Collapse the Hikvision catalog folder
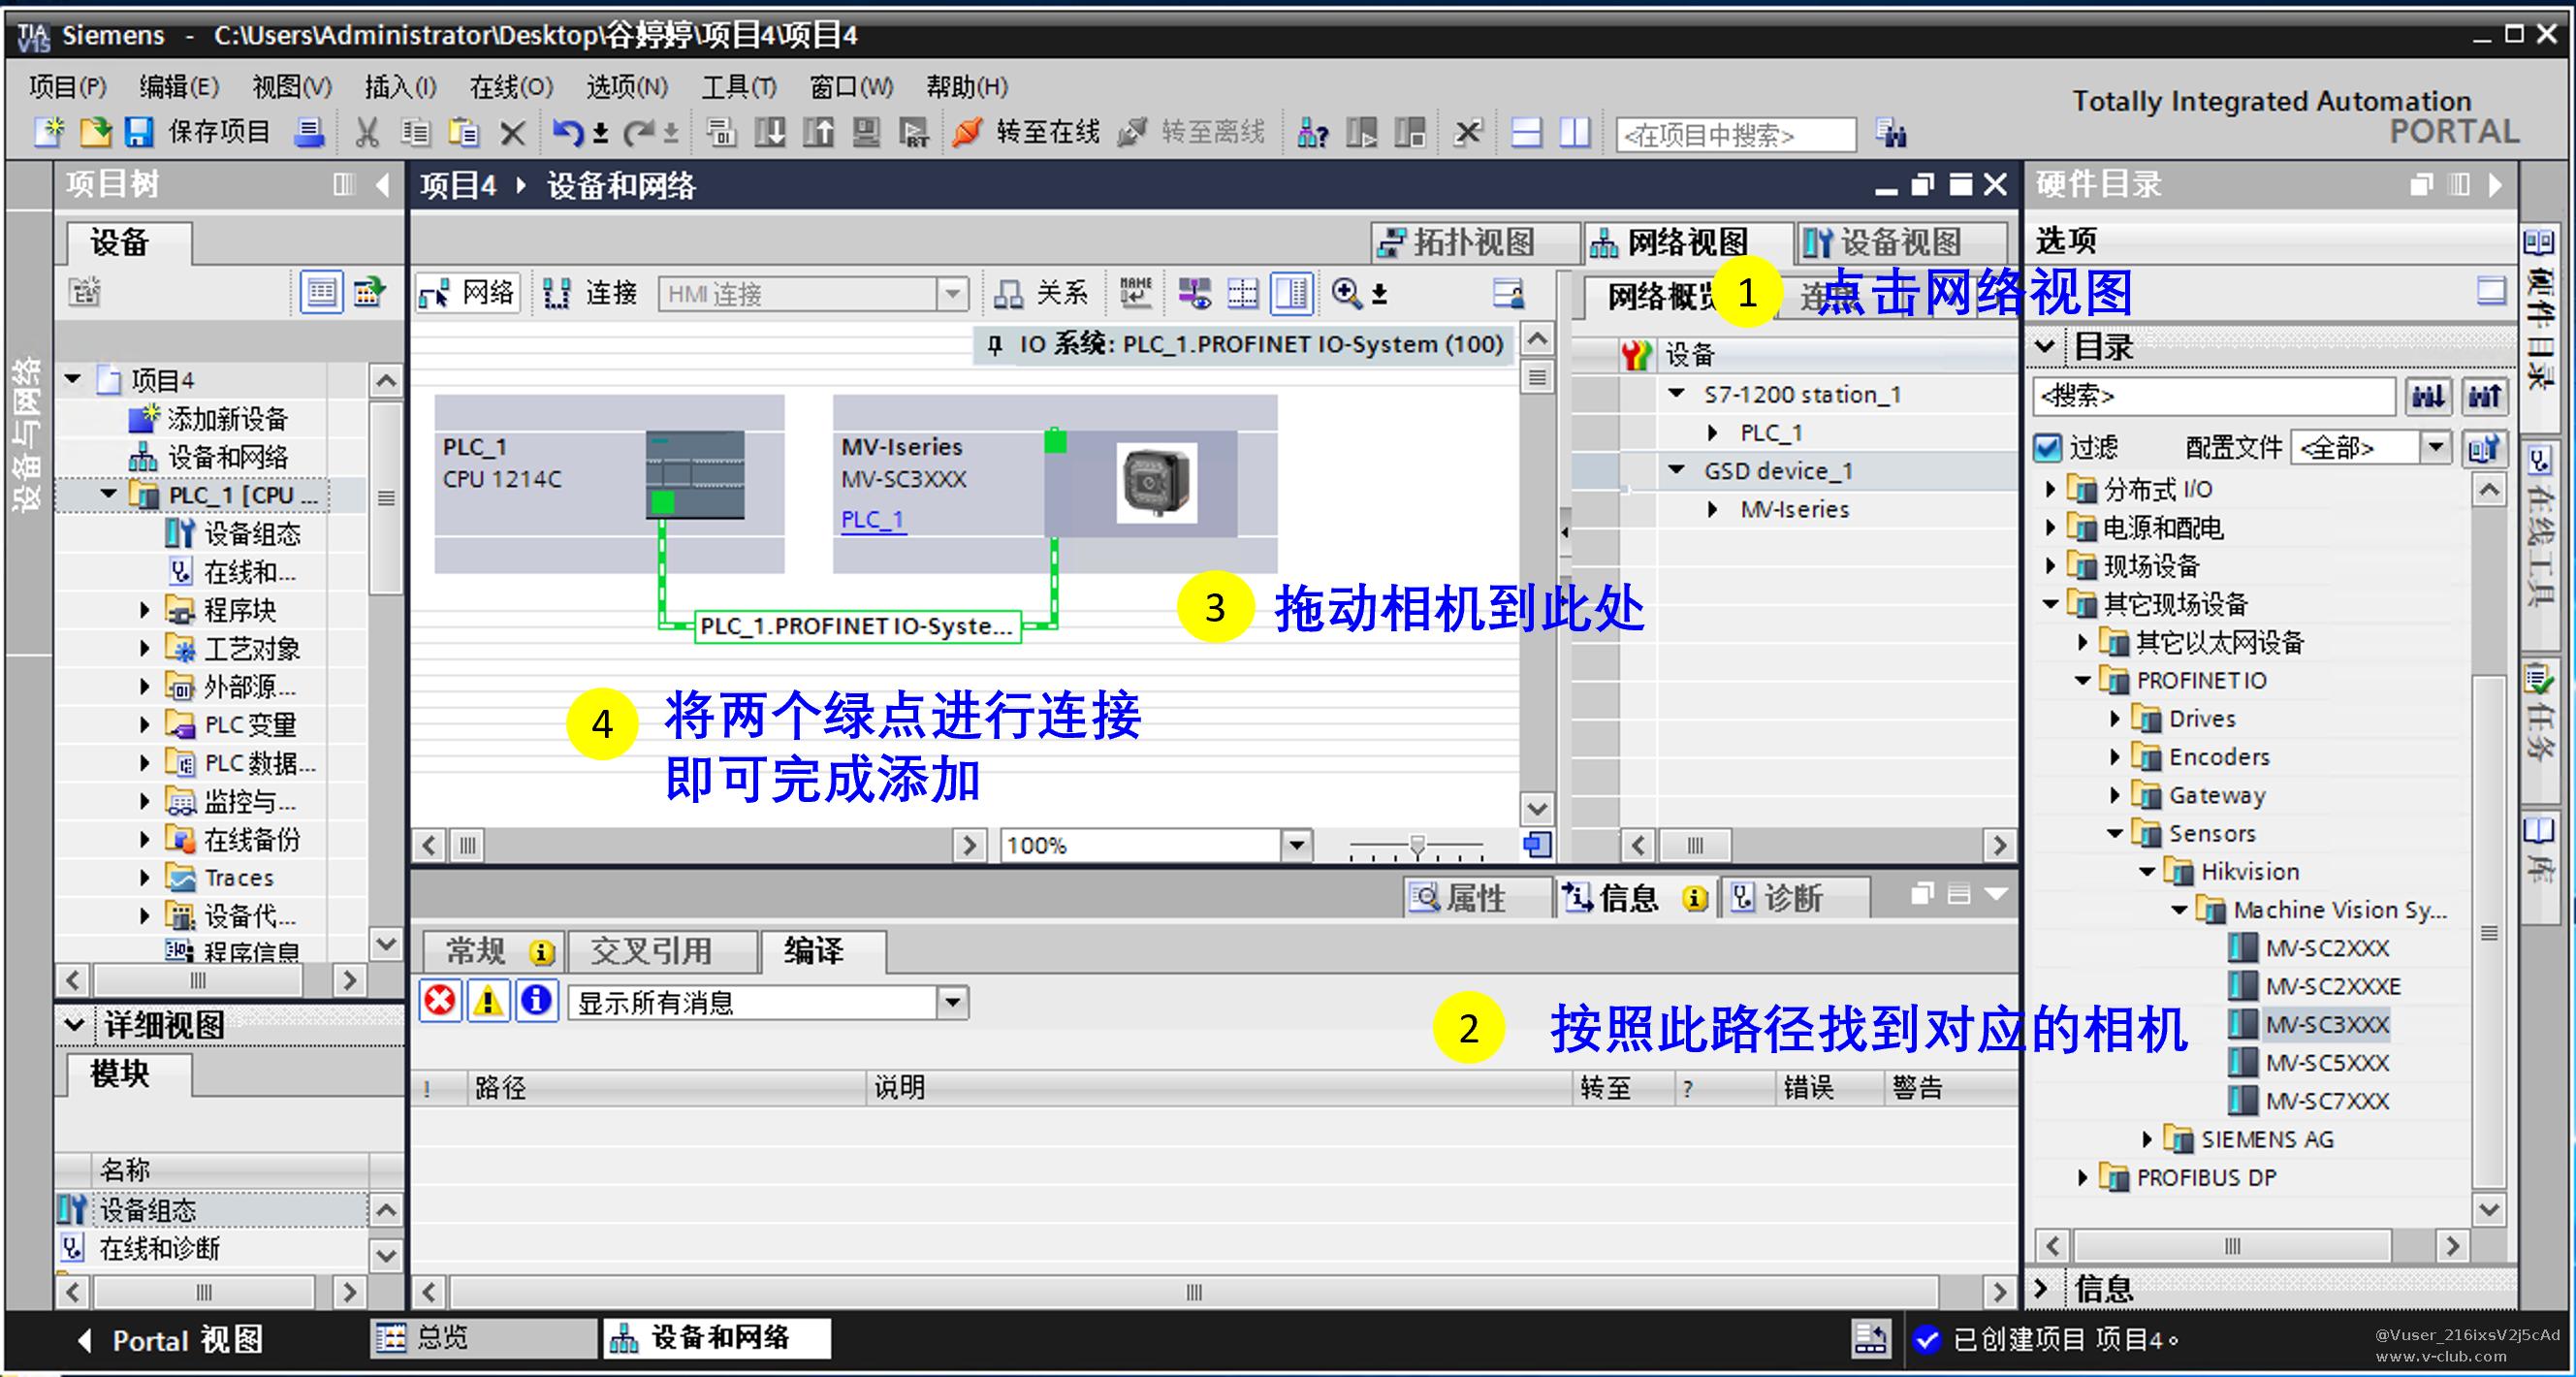 (2147, 872)
